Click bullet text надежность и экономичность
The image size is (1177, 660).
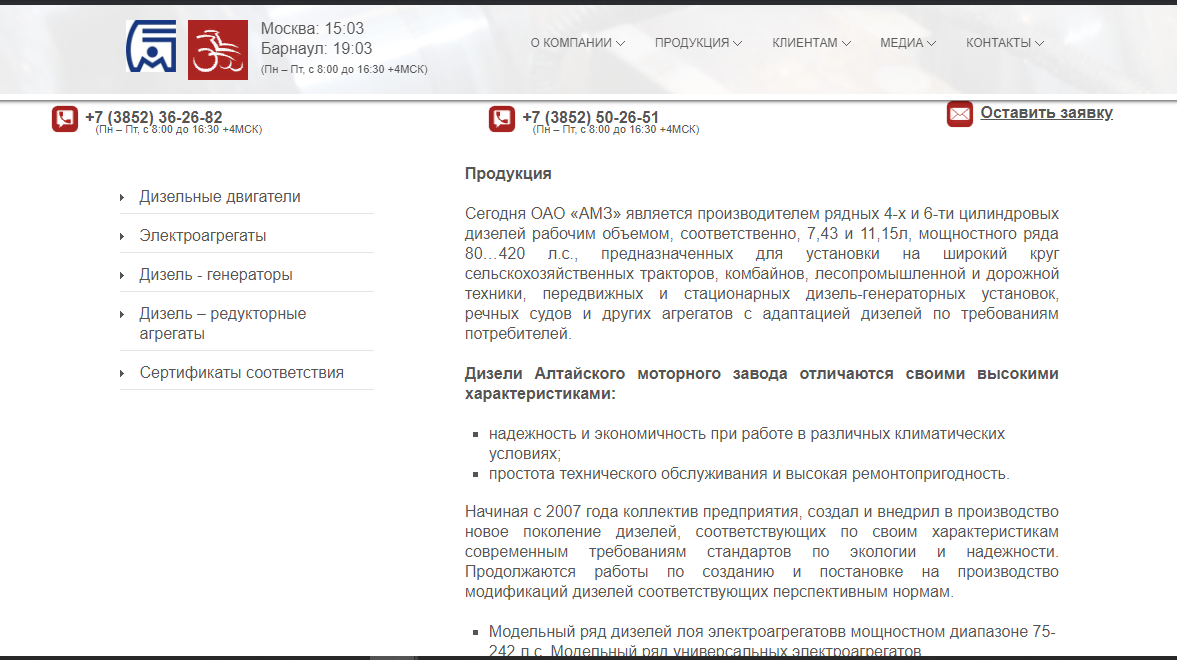pos(747,444)
